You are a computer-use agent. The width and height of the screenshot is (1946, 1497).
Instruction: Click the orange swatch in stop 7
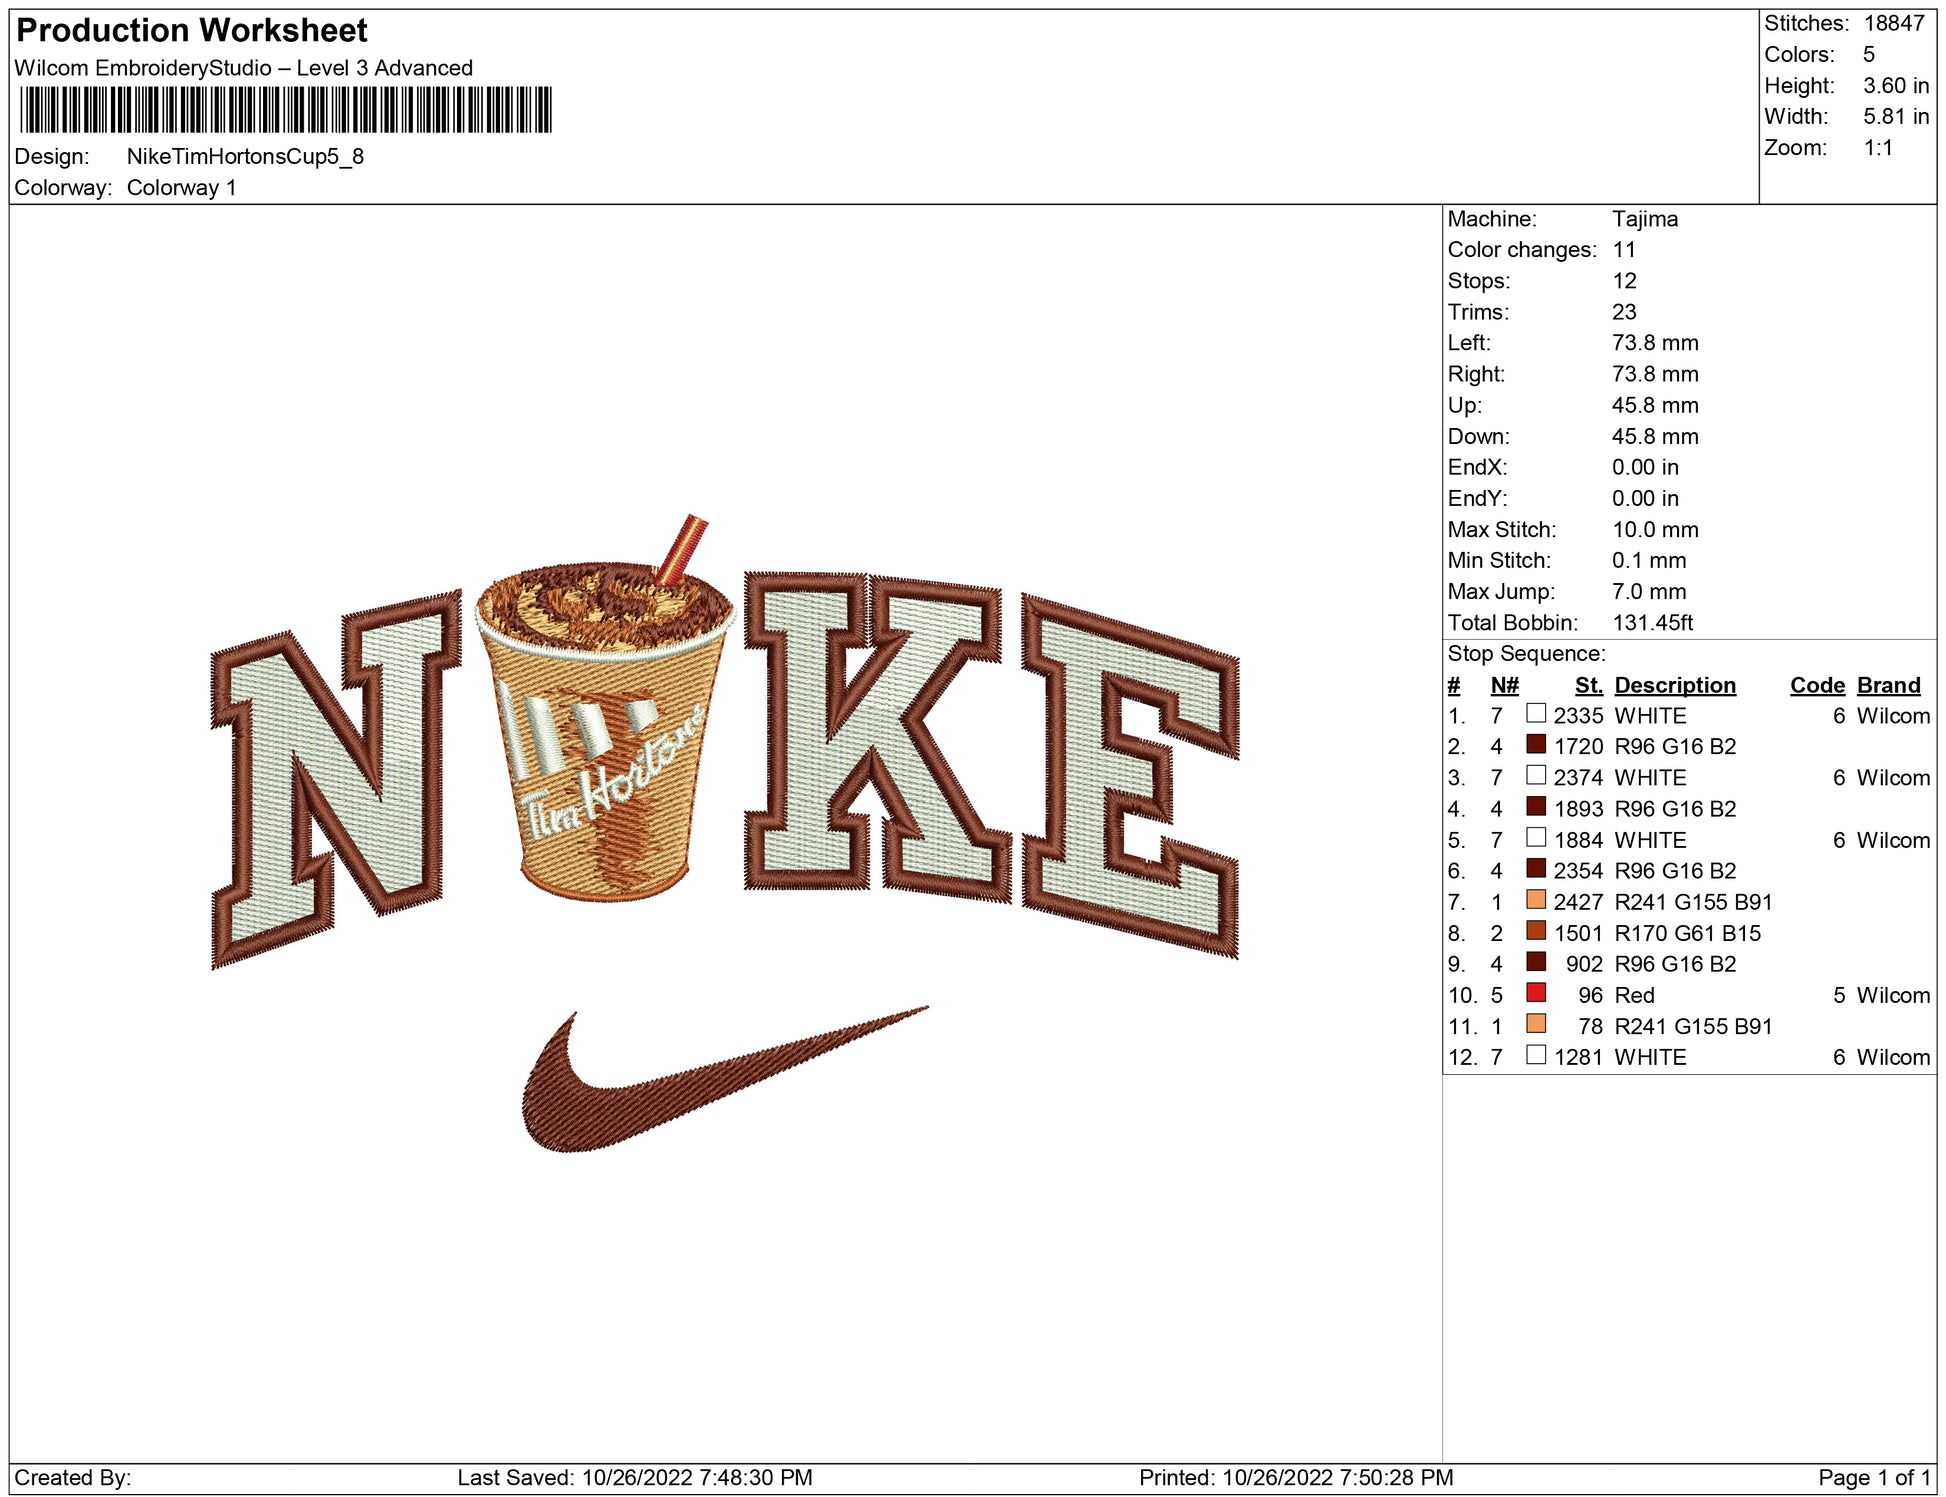(1536, 900)
